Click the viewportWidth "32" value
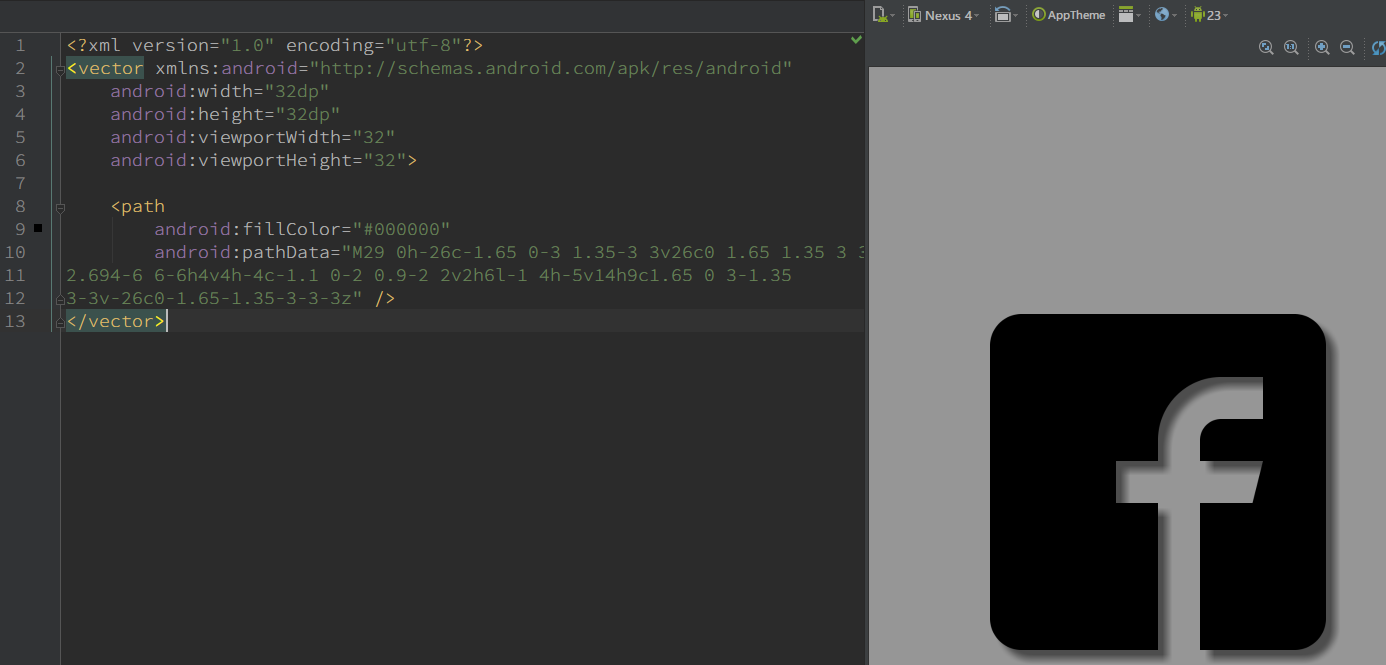The height and width of the screenshot is (665, 1386). coord(374,137)
